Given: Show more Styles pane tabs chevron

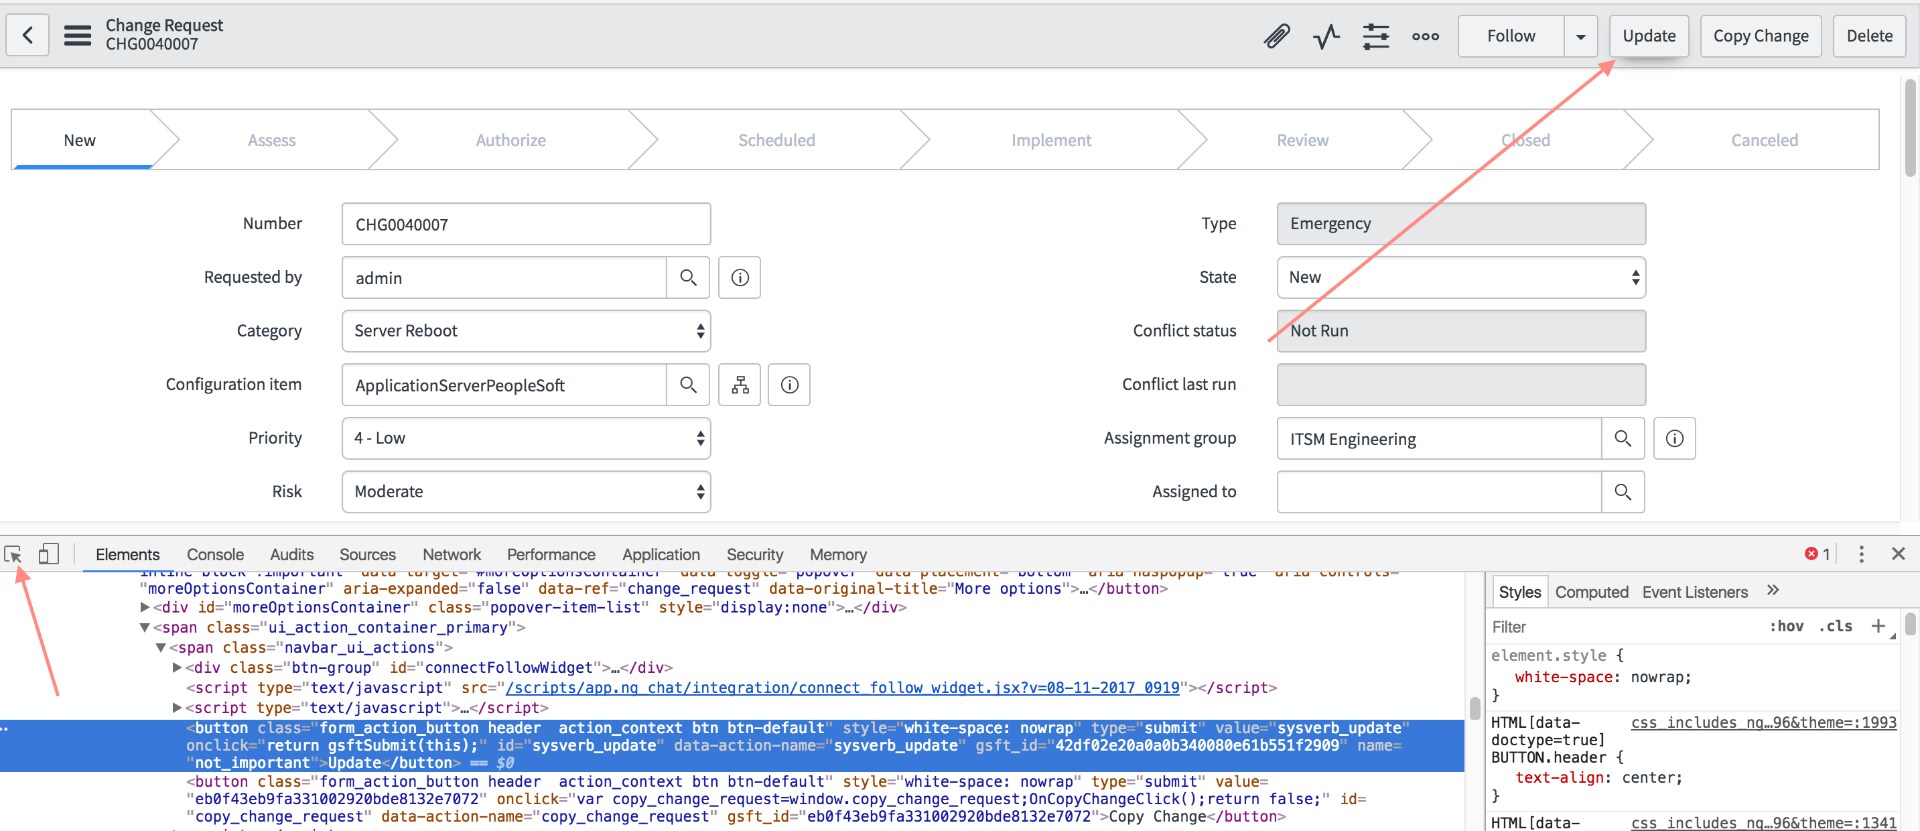Looking at the screenshot, I should click(x=1773, y=591).
